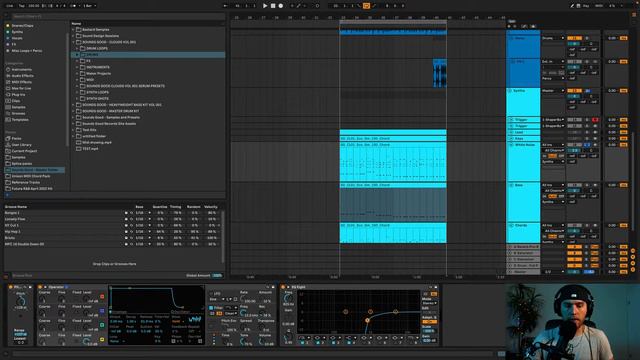Screen dimensions: 640x360
Task: Open the Synths collection
Action: 17,32
